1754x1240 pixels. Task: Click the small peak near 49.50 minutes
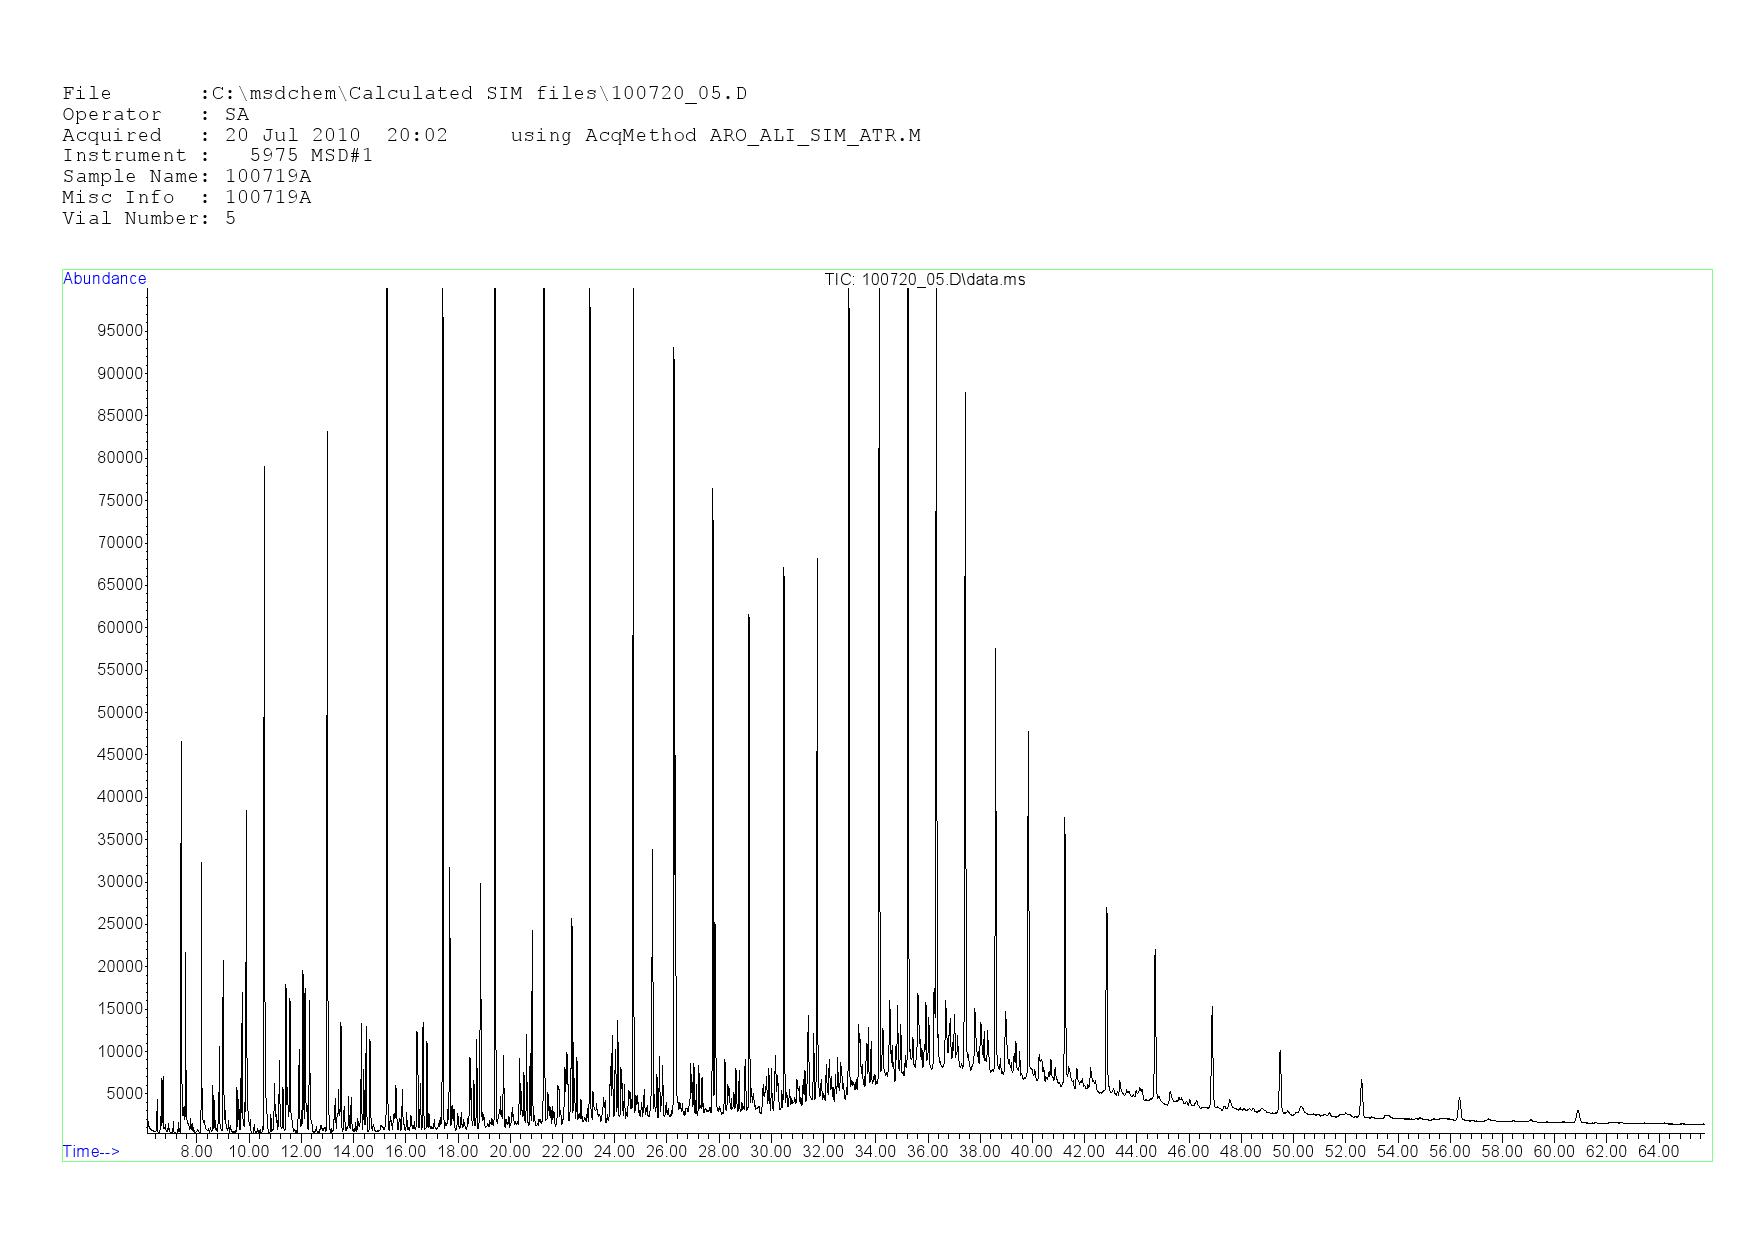point(1280,1052)
